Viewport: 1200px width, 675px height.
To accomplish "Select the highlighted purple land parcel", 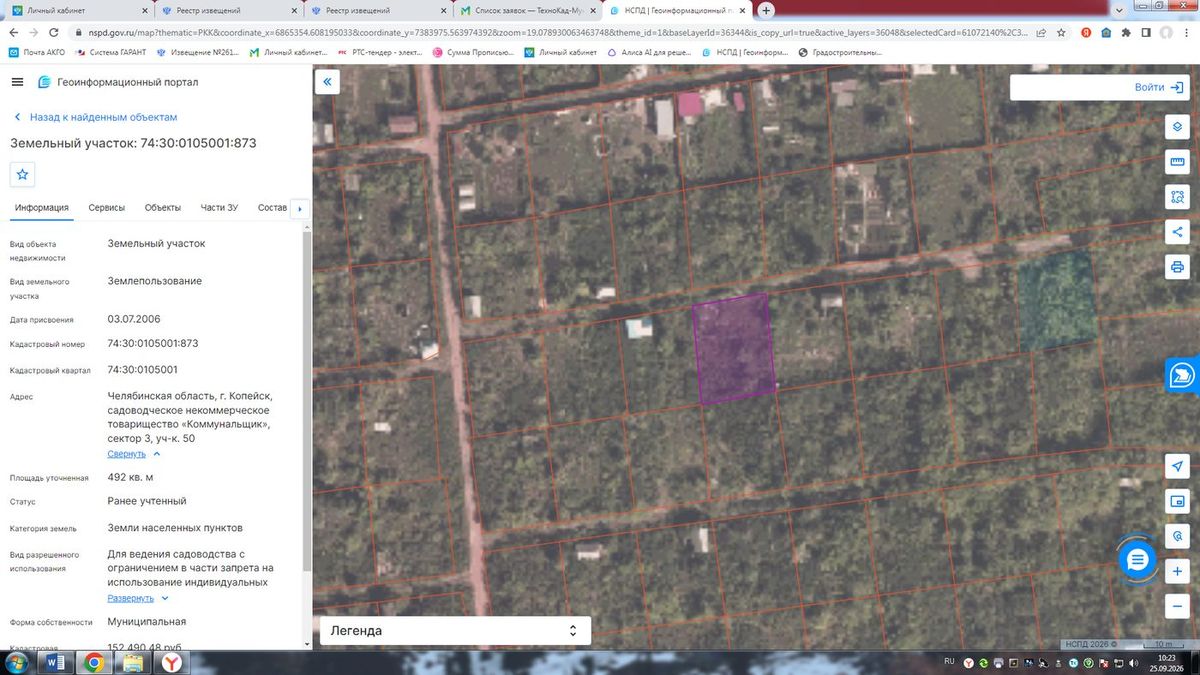I will (735, 348).
